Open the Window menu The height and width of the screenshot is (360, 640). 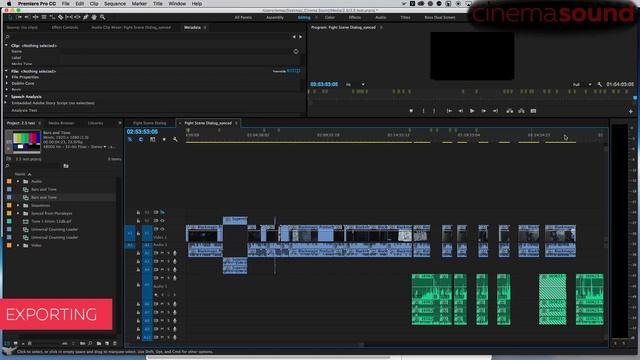[x=177, y=4]
